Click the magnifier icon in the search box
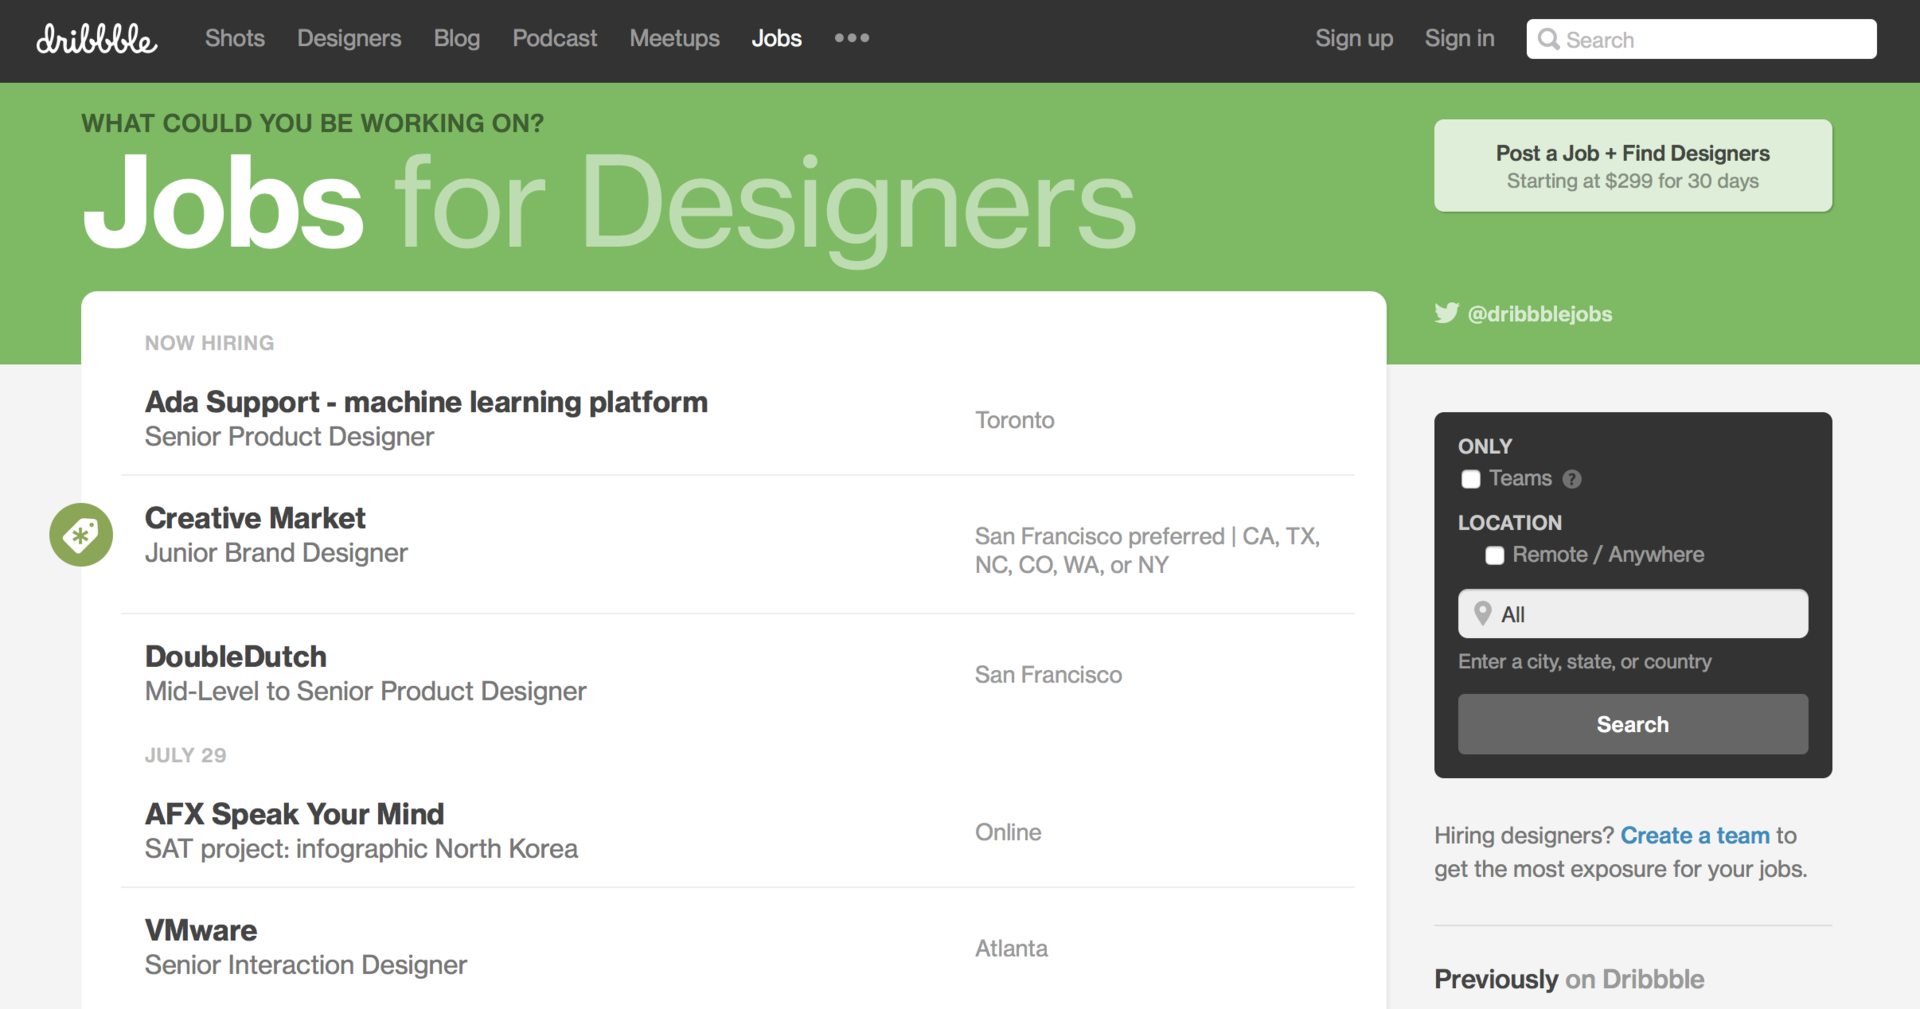Viewport: 1920px width, 1009px height. click(1548, 39)
